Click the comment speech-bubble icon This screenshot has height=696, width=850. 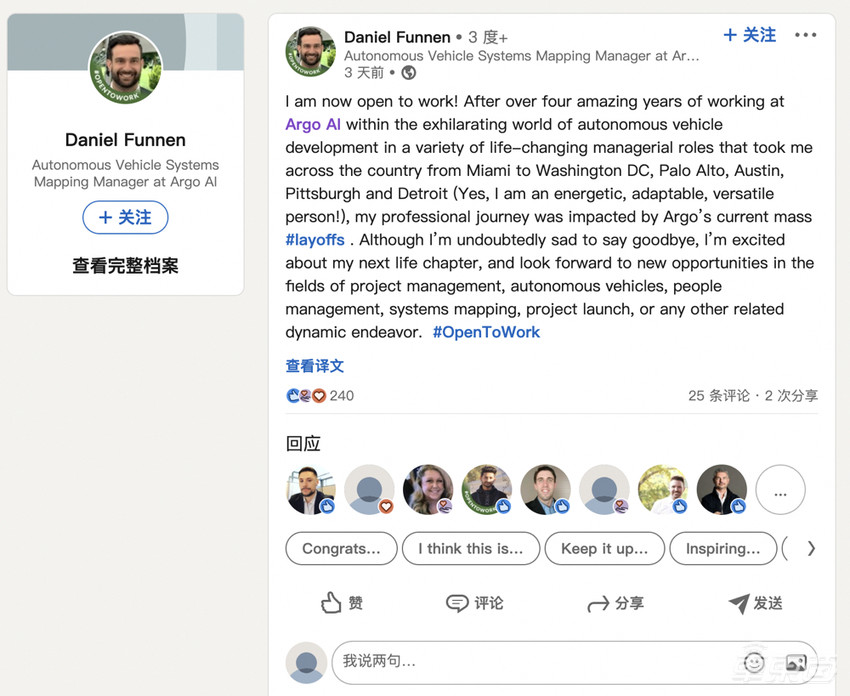point(457,603)
